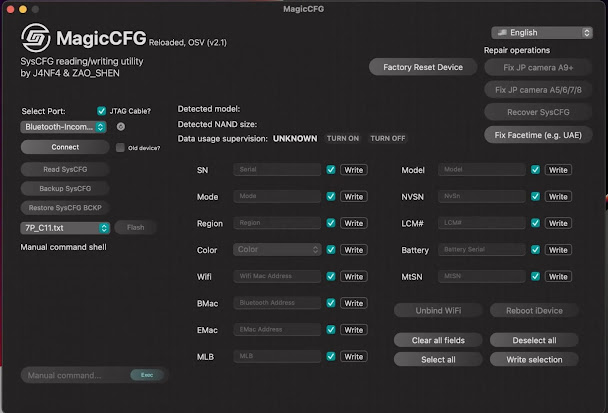Toggle the LCM# row checkbox
Image resolution: width=608 pixels, height=413 pixels.
[x=535, y=223]
